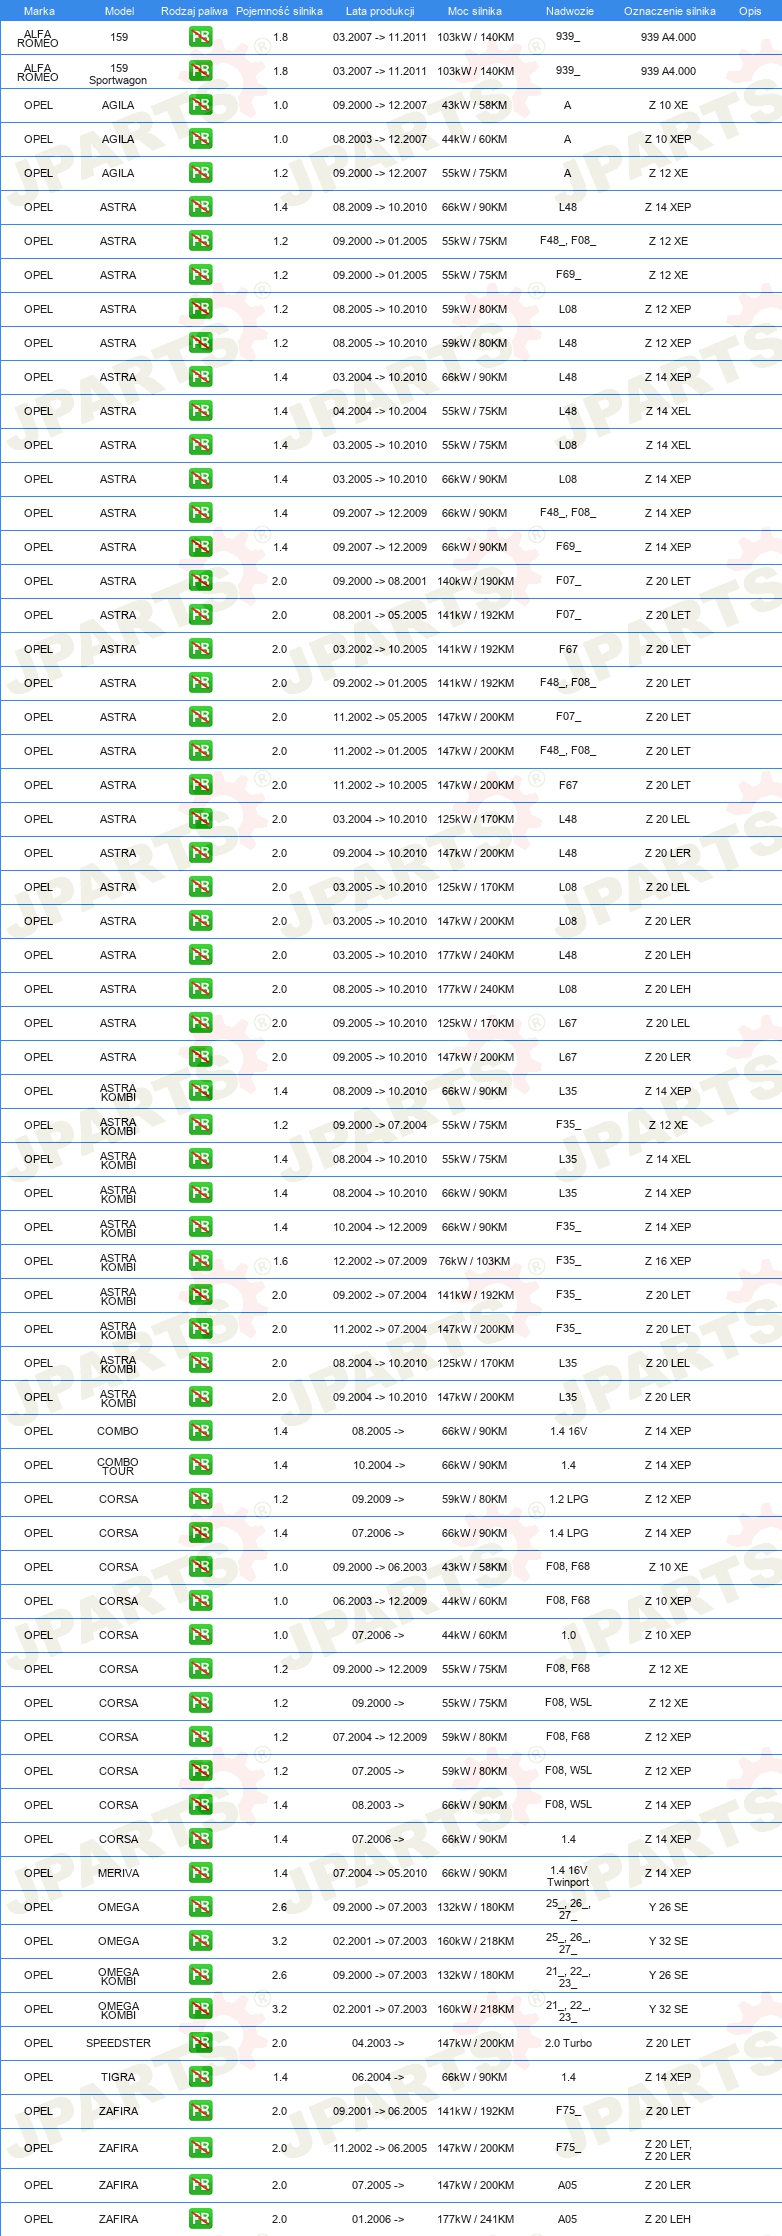Click the fuel icon in the Astra 04.2004 -> 10.2004 row

(x=200, y=411)
